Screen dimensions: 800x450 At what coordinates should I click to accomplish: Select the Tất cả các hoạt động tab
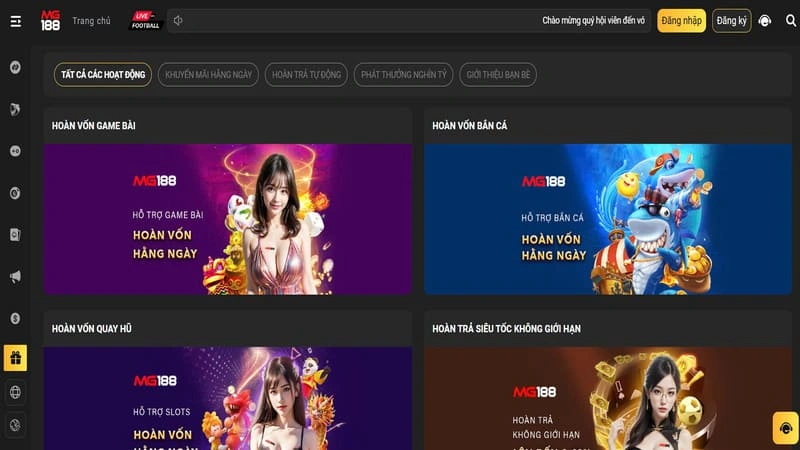[103, 74]
